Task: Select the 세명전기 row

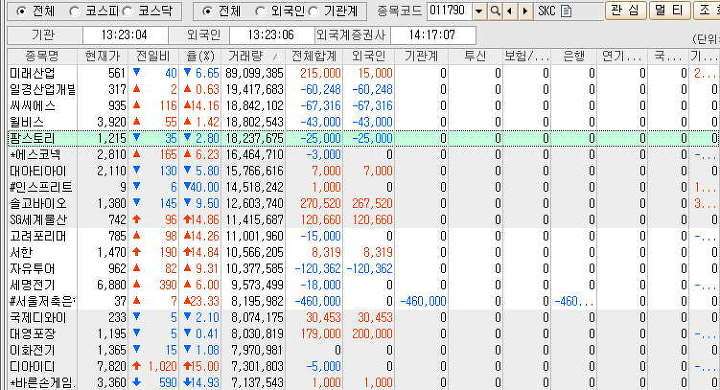Action: (363, 285)
